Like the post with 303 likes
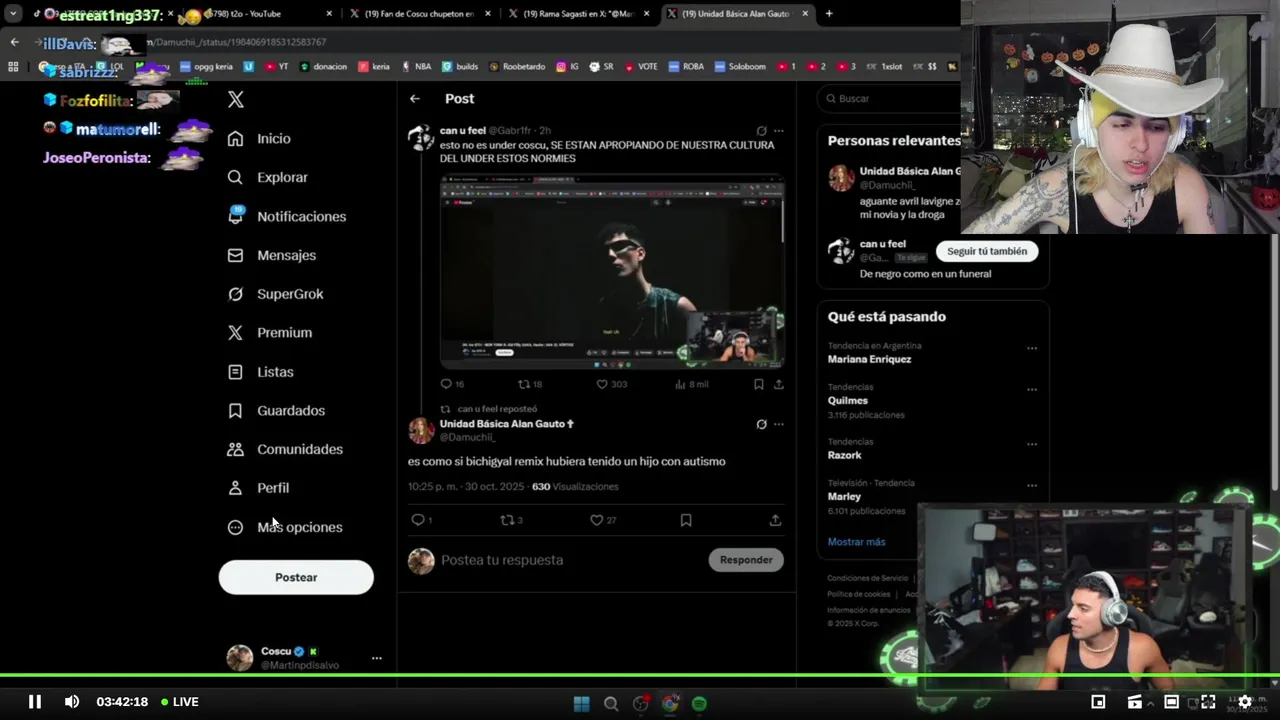Screen dimensions: 1280x720 point(602,384)
